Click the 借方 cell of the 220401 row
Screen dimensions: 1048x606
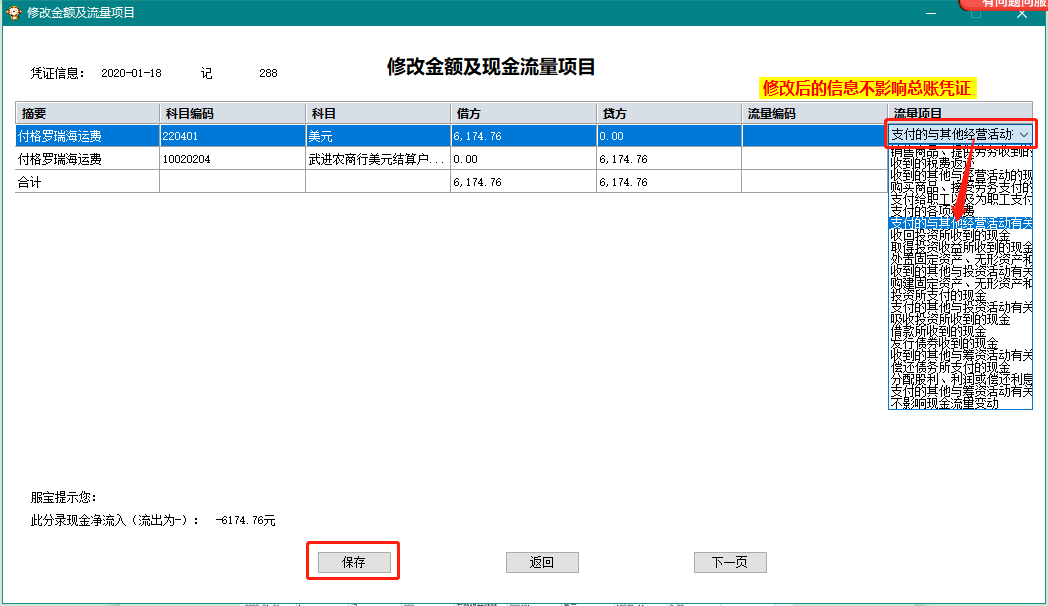point(523,135)
